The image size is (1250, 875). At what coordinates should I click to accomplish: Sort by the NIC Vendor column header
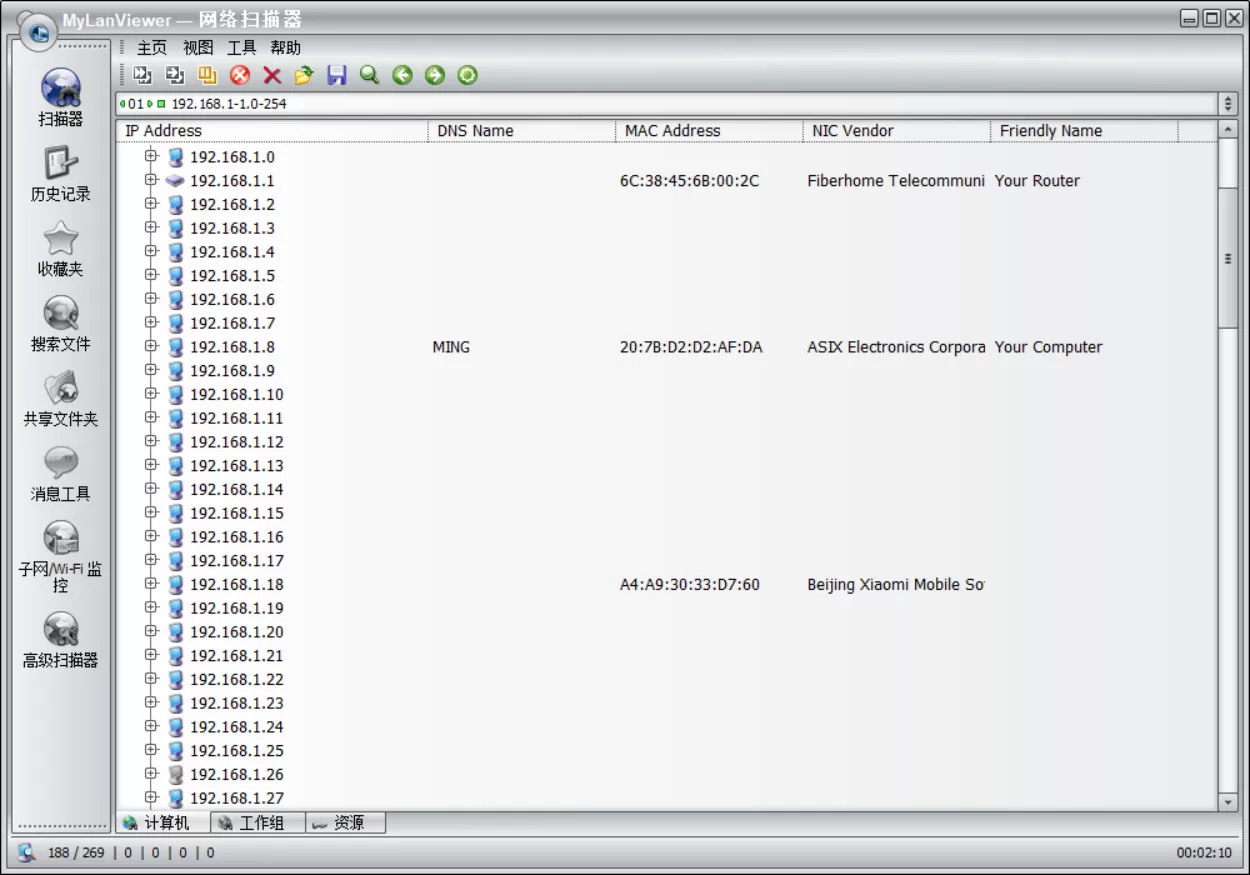(853, 131)
